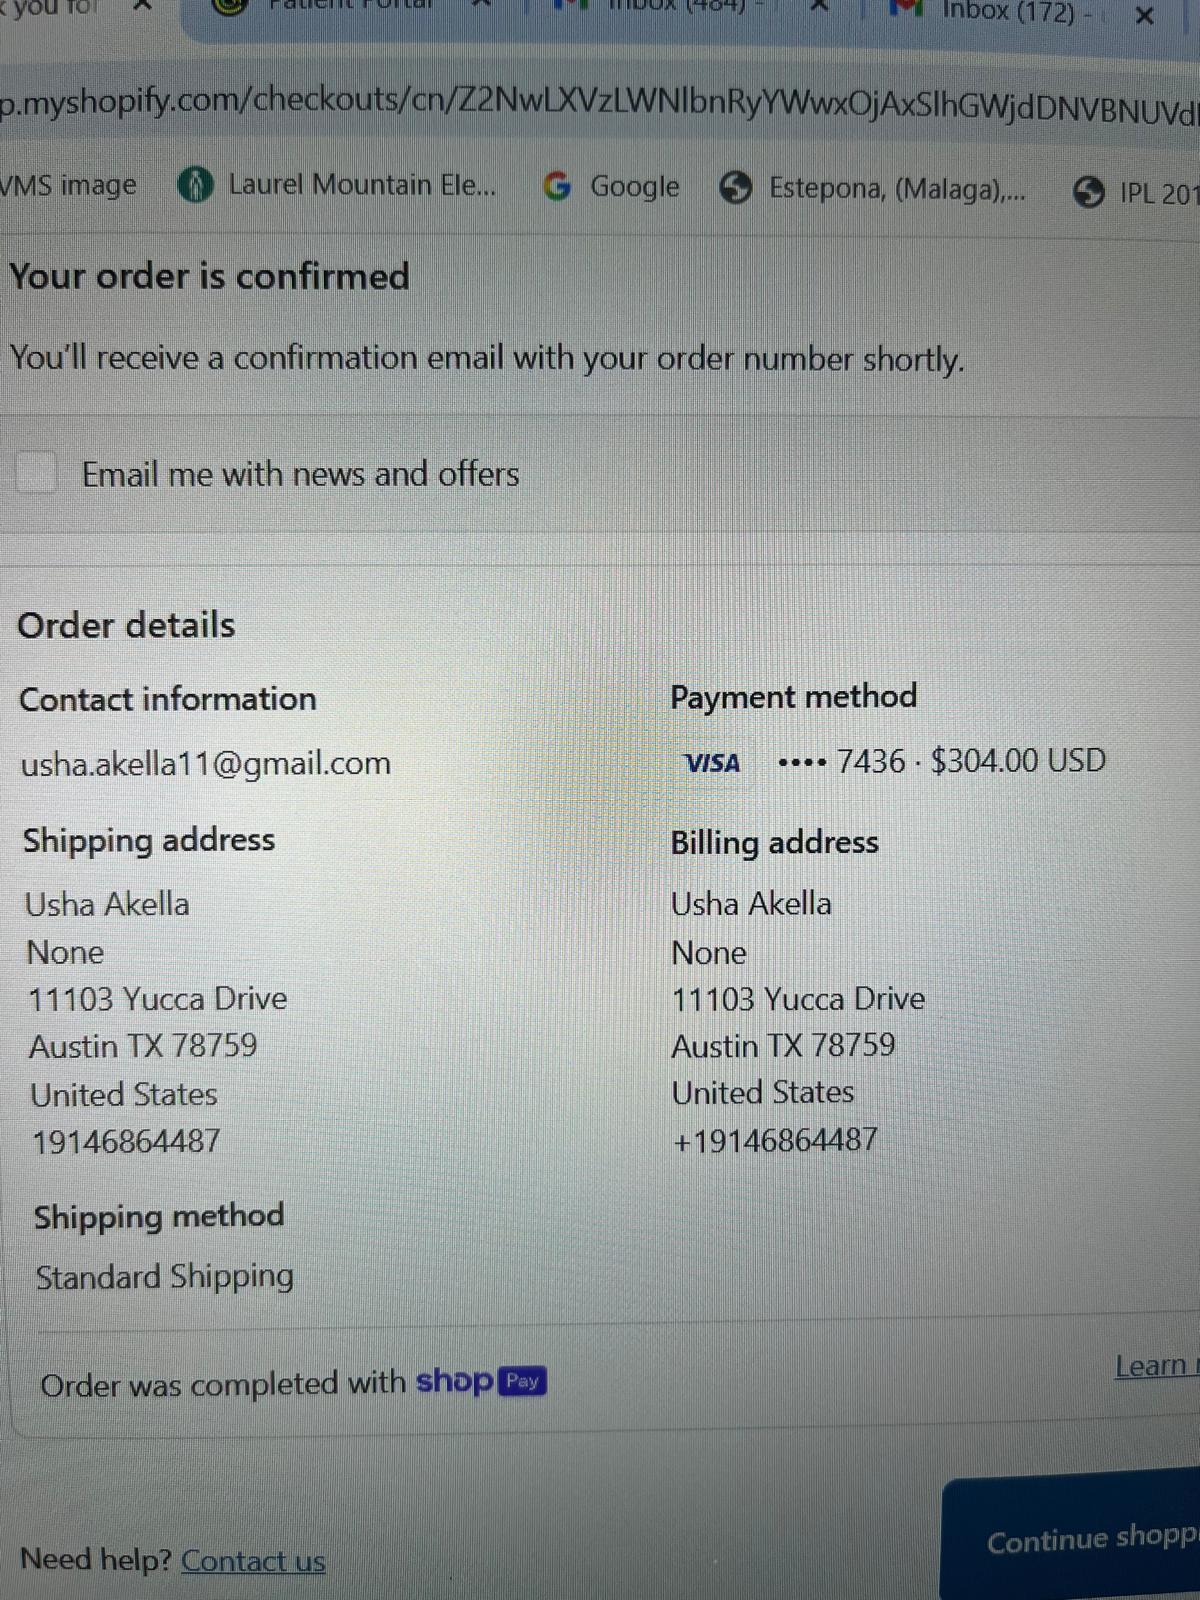Click the usha.akella11@gmail.com contact email
The width and height of the screenshot is (1200, 1600).
pyautogui.click(x=206, y=764)
